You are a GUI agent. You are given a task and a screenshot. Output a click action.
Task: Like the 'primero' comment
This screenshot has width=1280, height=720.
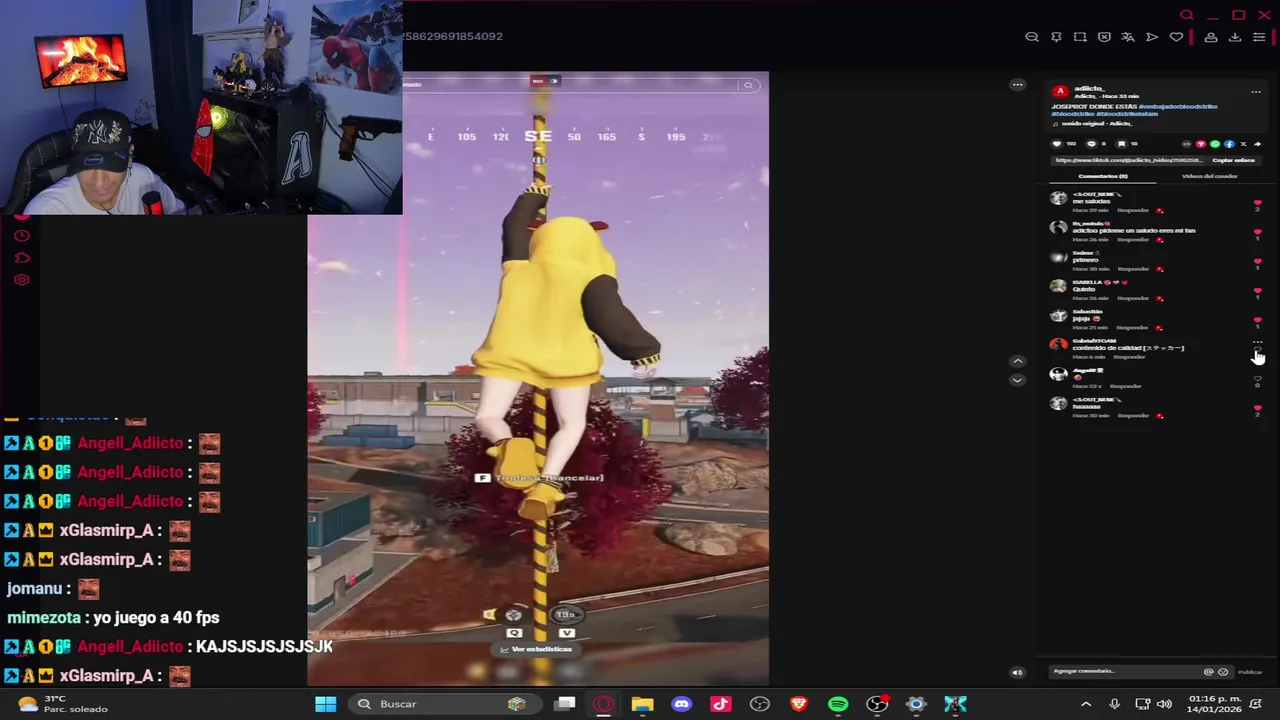pos(1258,261)
